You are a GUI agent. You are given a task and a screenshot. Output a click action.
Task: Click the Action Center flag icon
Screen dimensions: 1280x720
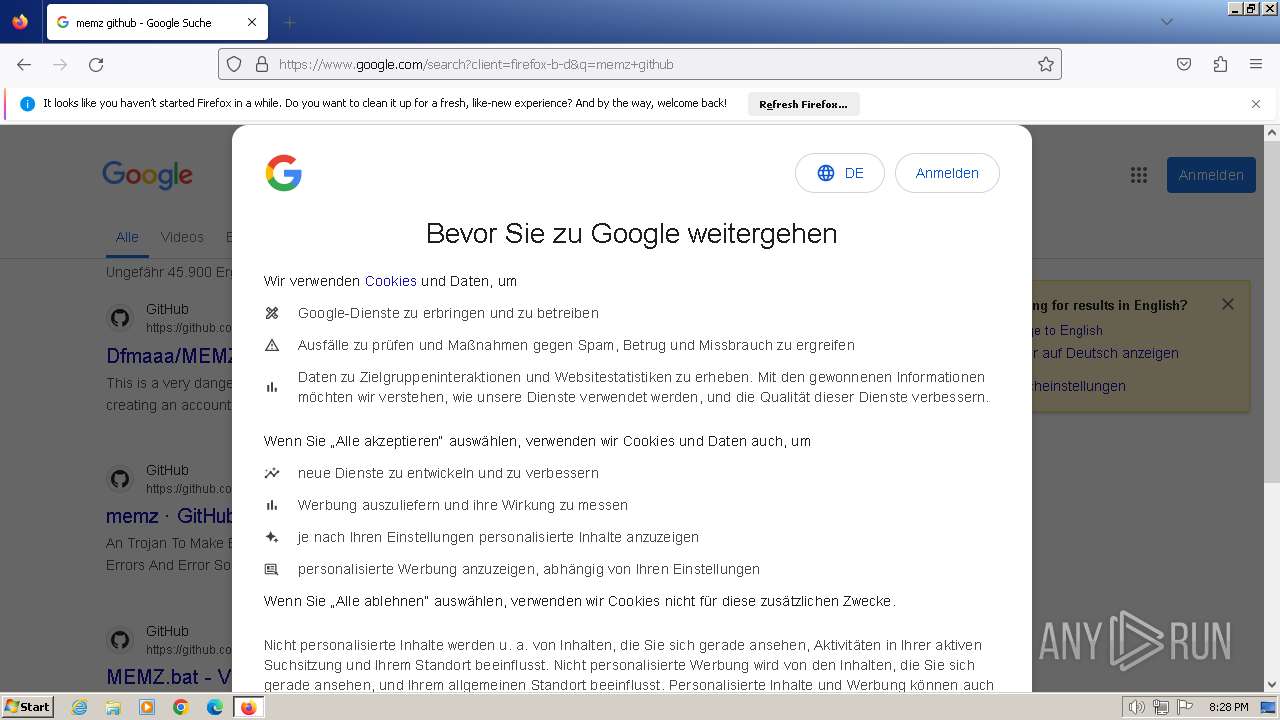pyautogui.click(x=1185, y=707)
